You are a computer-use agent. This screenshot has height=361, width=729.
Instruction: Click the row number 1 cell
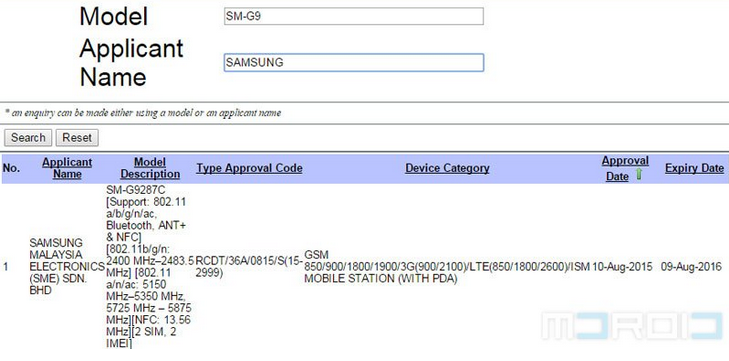coord(6,267)
